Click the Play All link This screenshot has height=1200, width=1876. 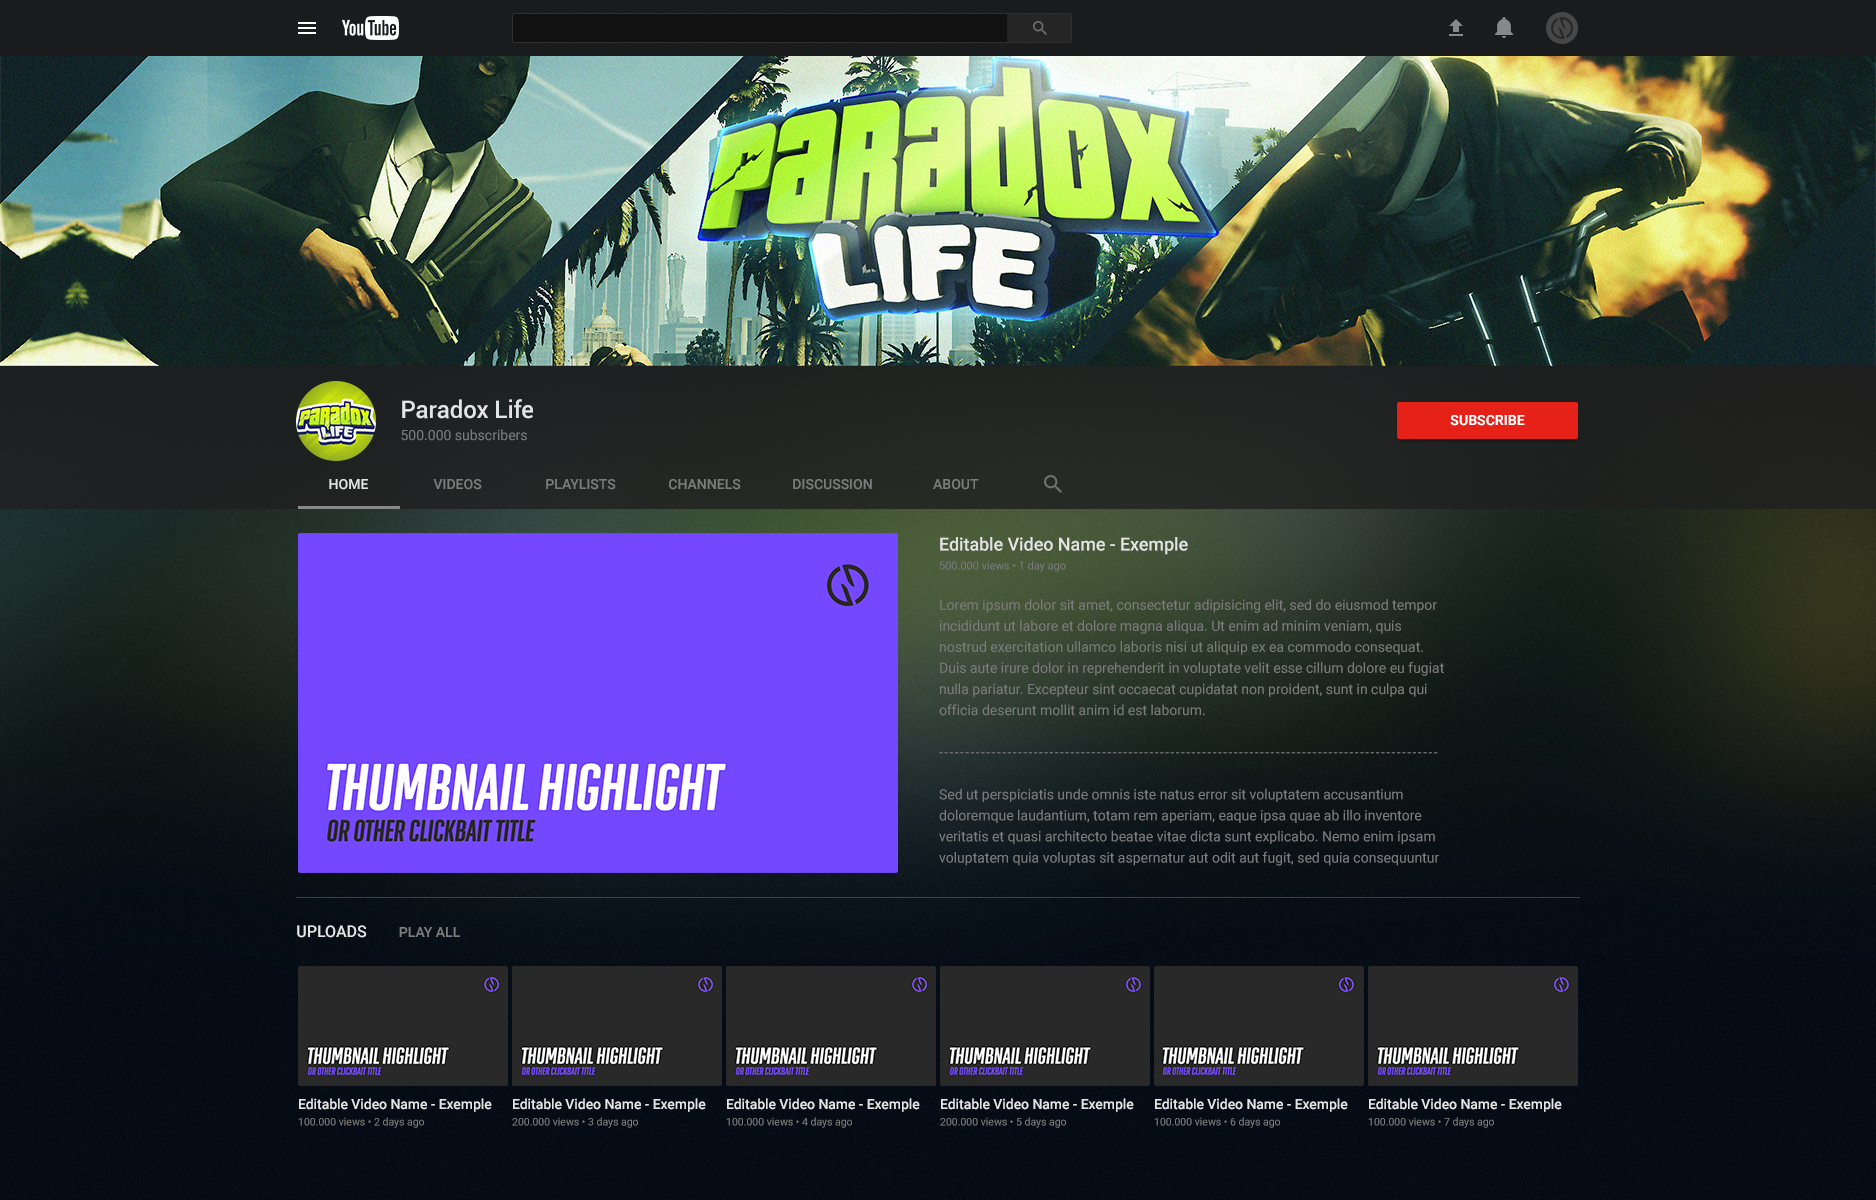click(429, 932)
